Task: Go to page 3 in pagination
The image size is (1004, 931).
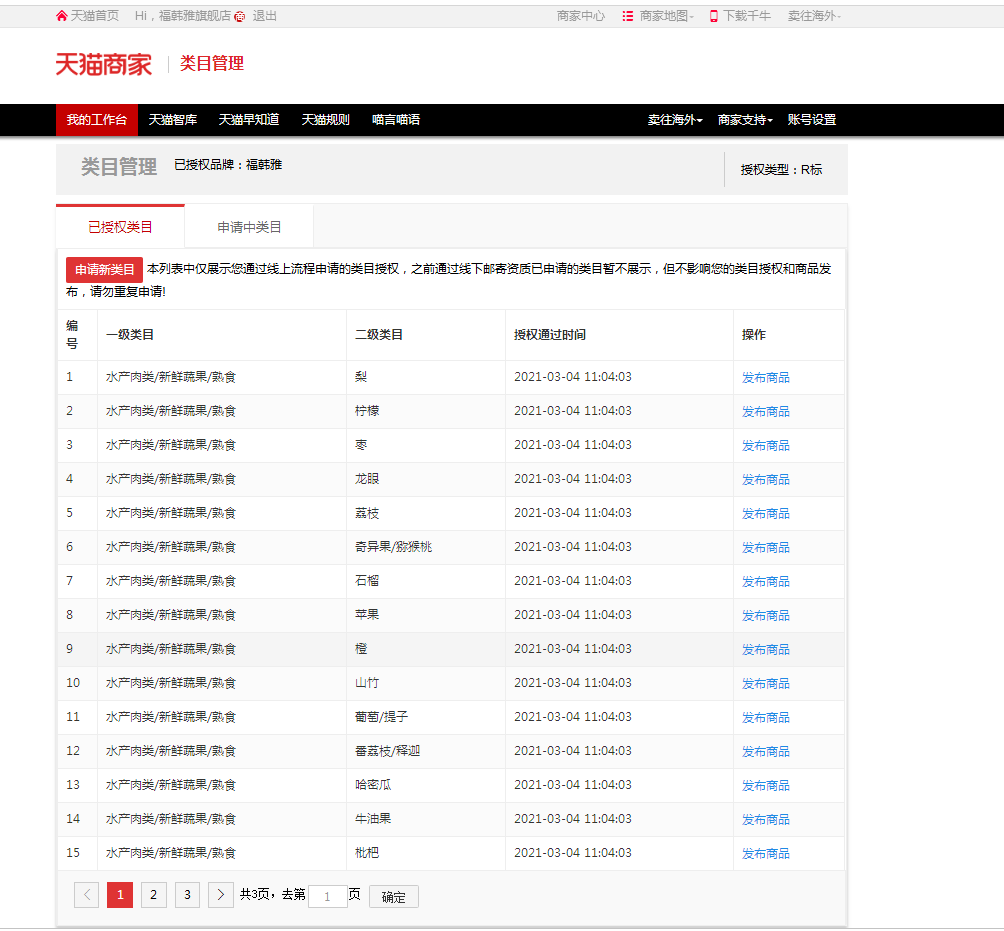Action: [187, 895]
